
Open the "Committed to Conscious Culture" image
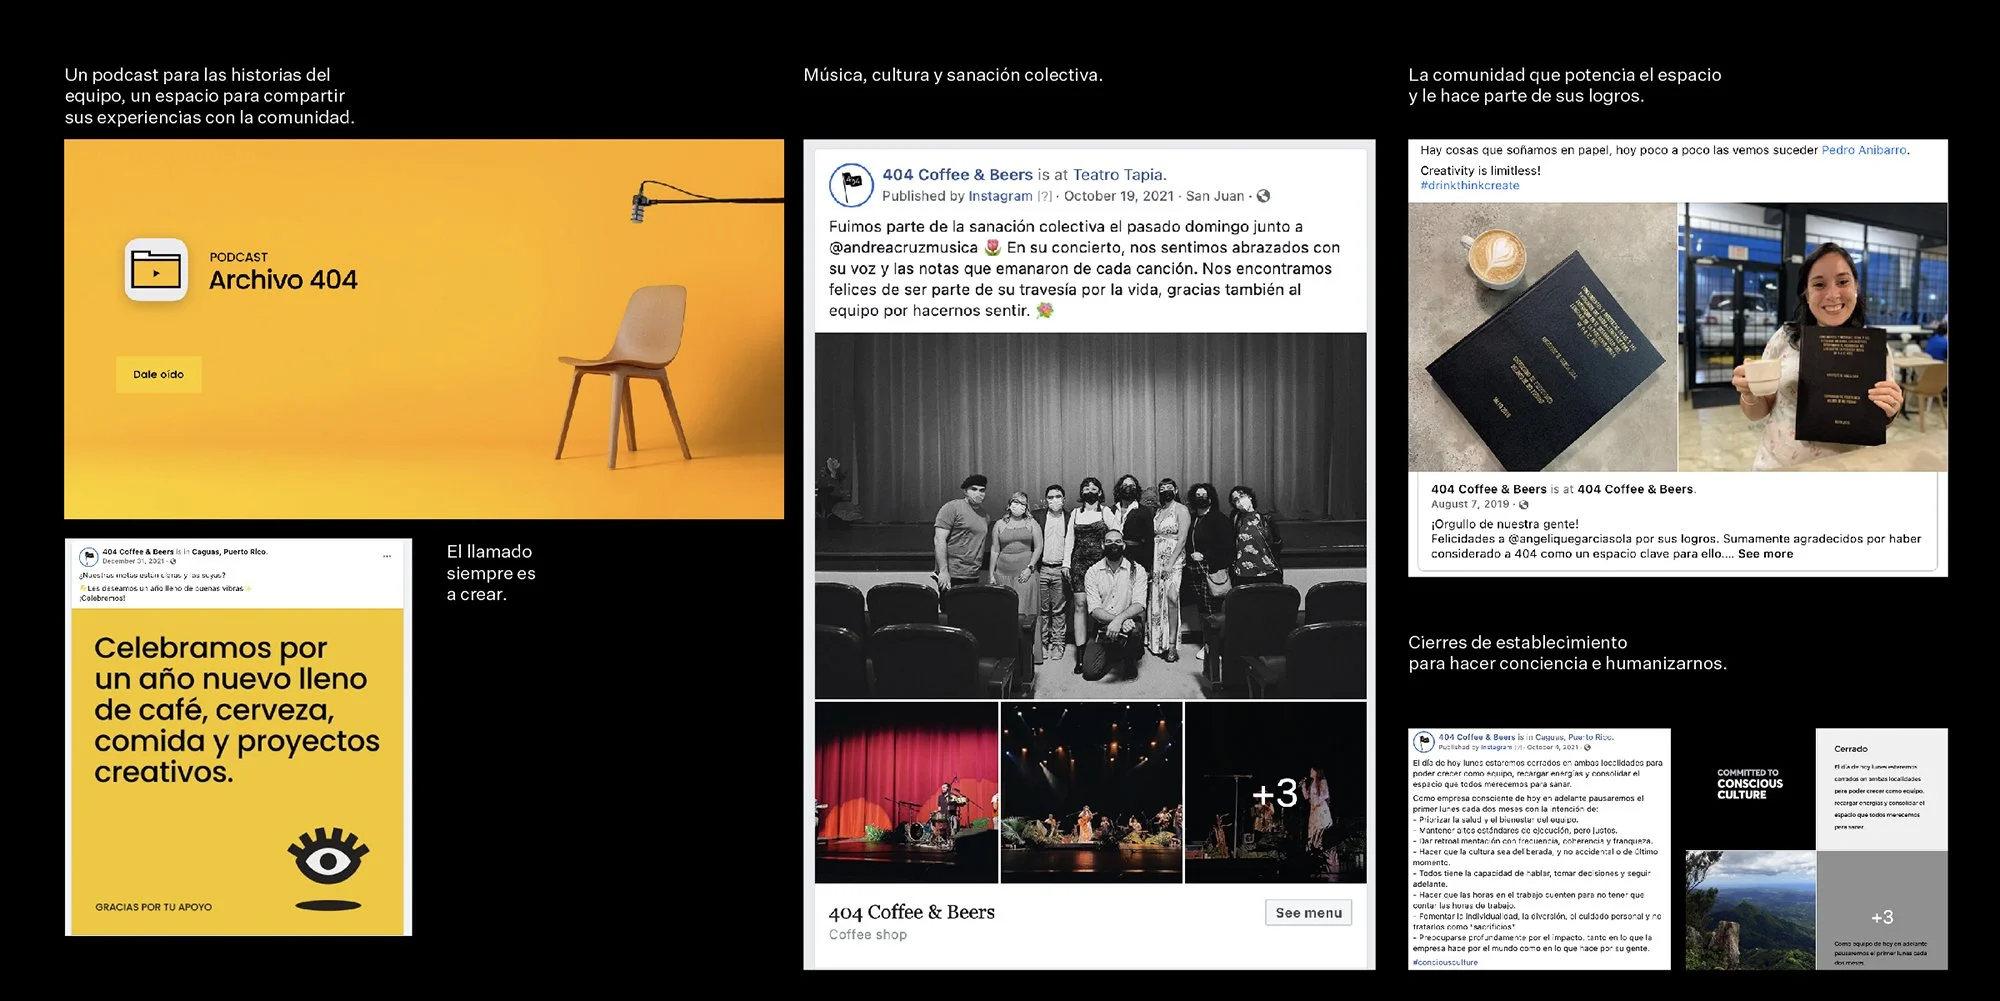(1750, 789)
